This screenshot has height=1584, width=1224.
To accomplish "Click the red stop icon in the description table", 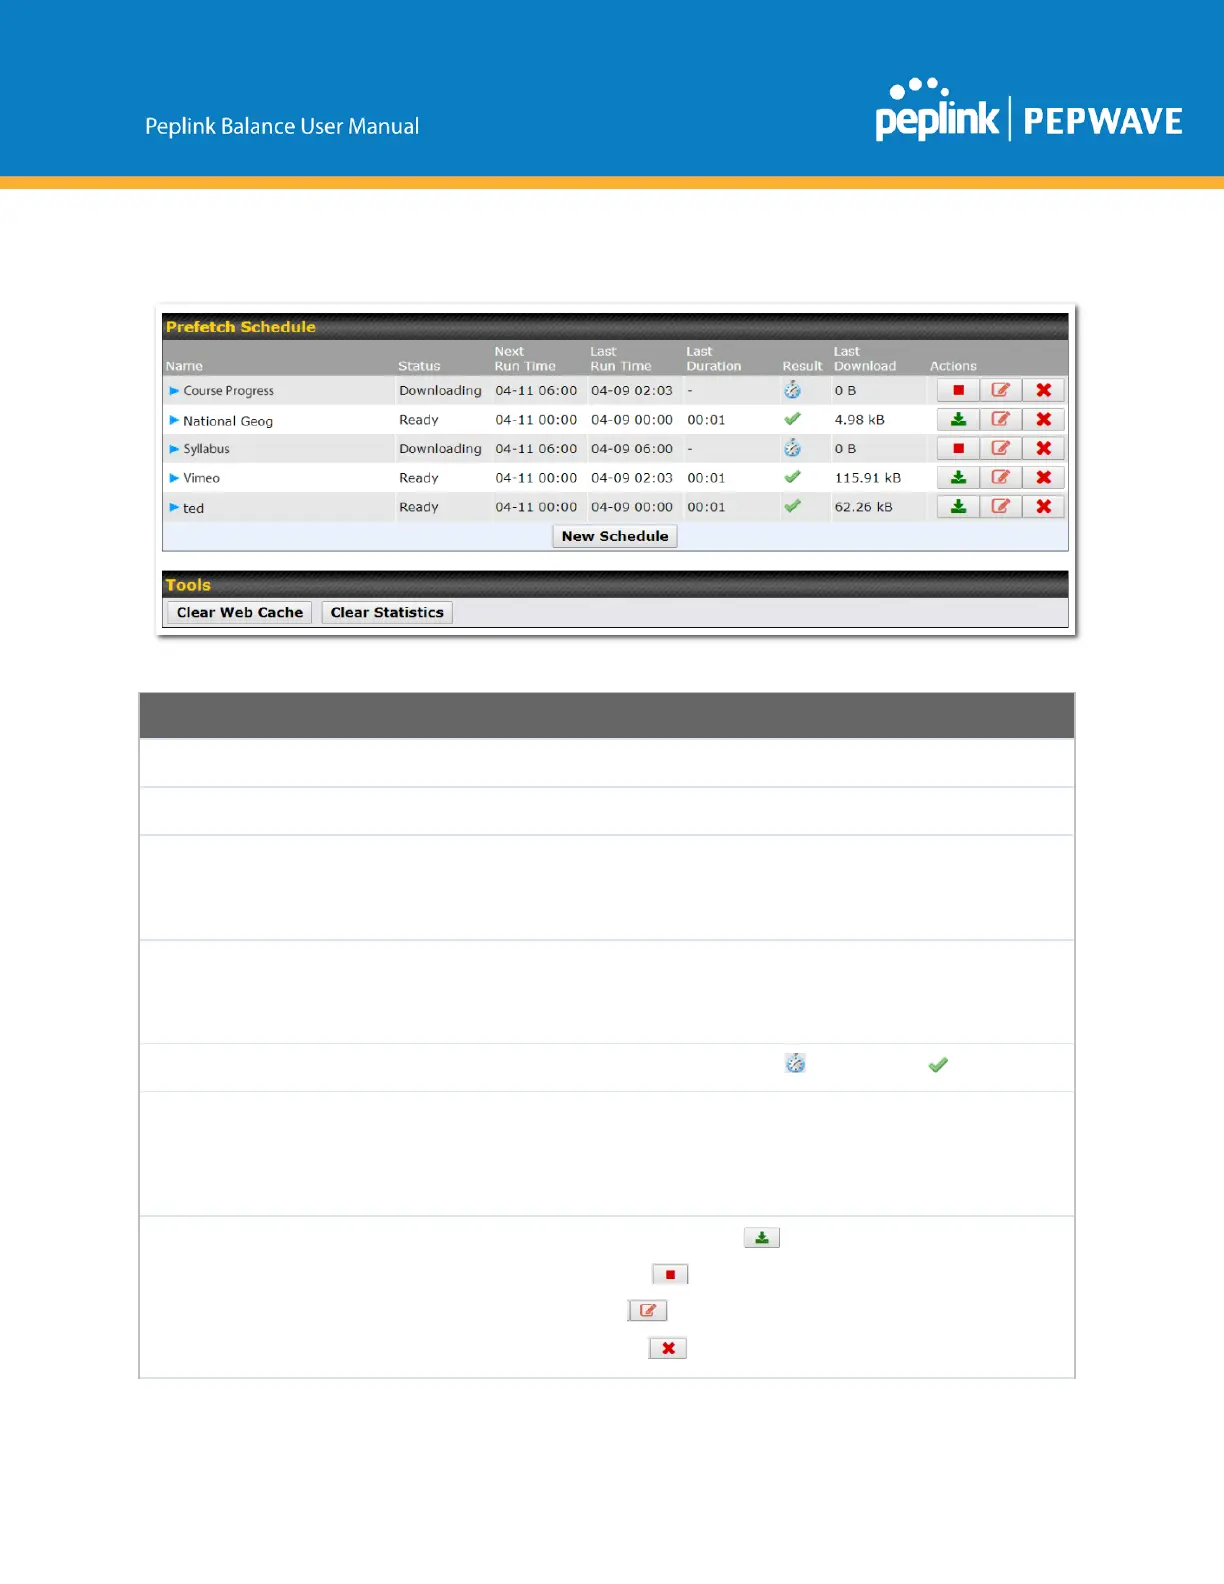I will (670, 1274).
